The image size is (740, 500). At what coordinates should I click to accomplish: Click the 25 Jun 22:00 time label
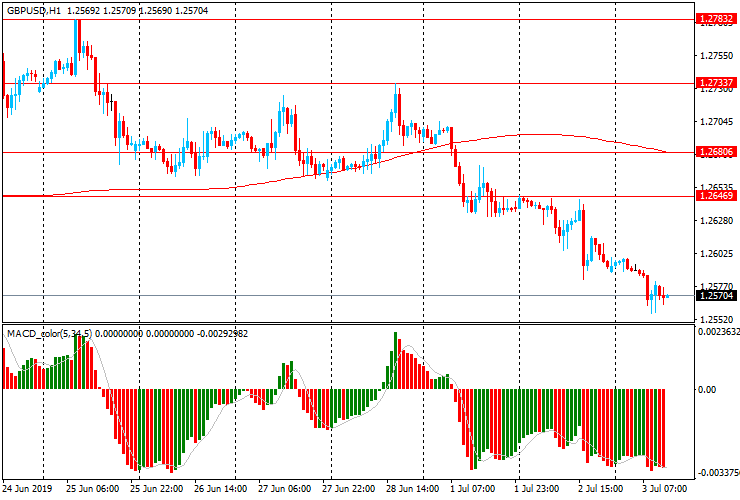click(157, 488)
